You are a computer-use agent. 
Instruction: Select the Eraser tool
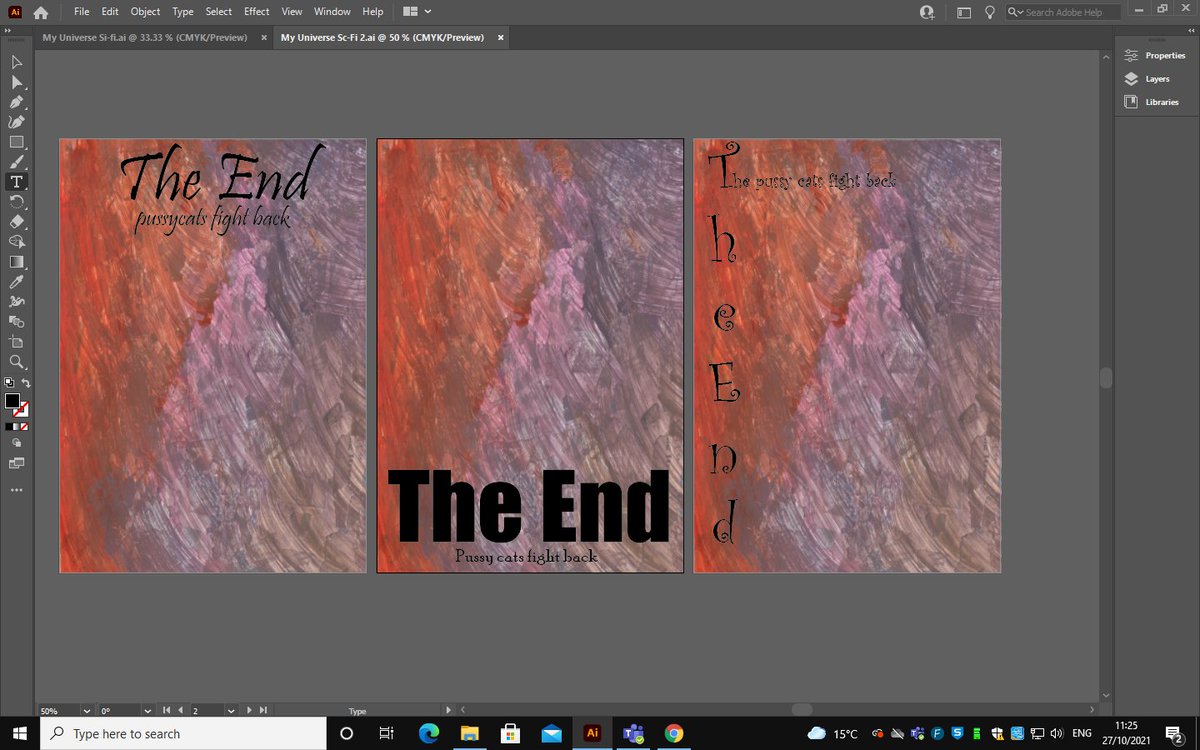point(16,222)
